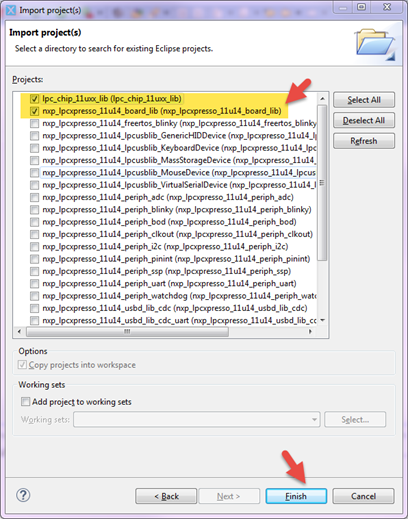Check the periph_watchdog project checkbox
The height and width of the screenshot is (519, 408).
[x=34, y=296]
